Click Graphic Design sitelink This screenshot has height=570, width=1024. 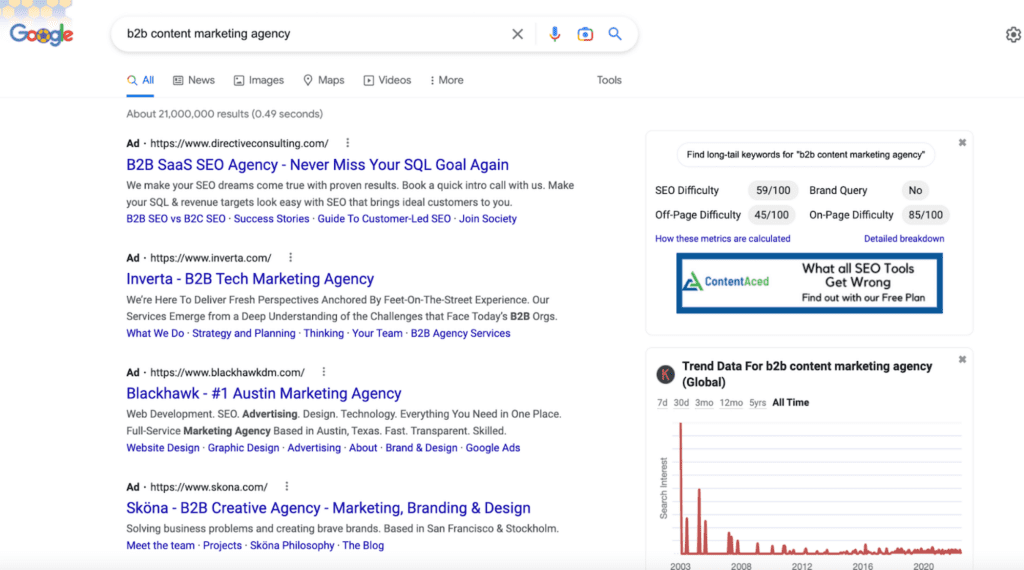coord(243,448)
